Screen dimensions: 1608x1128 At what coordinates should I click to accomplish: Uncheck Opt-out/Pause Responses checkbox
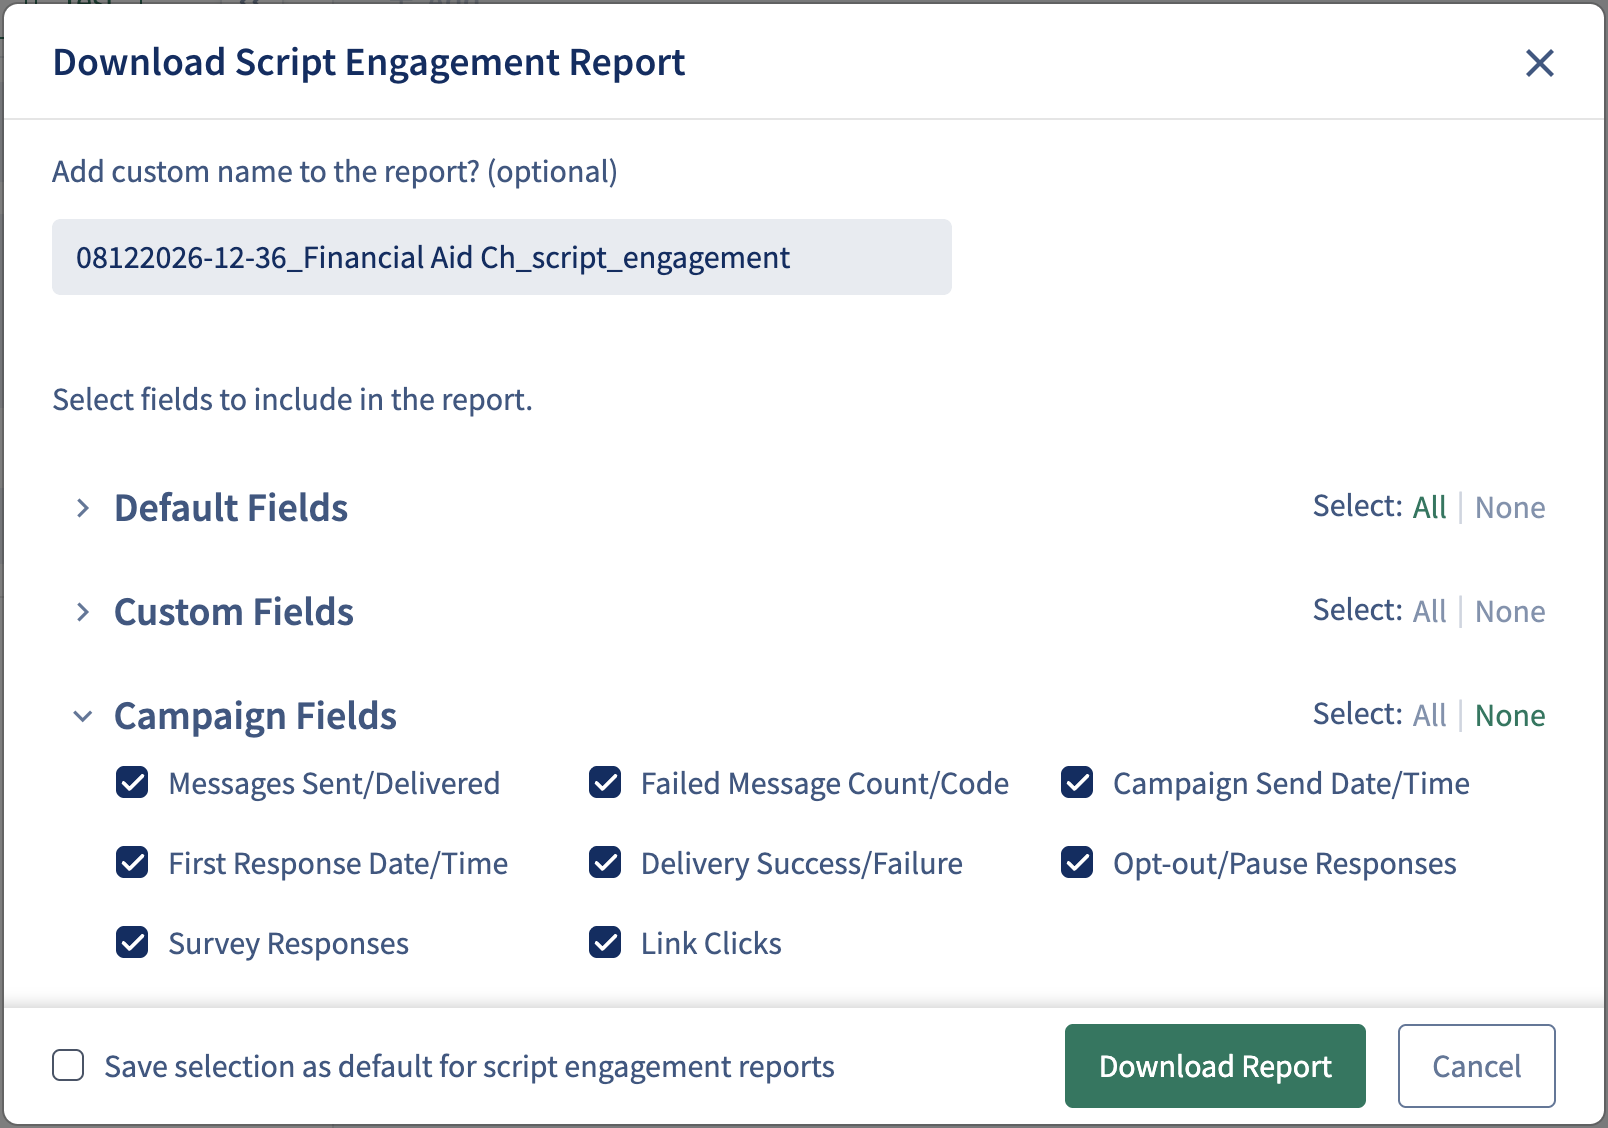(1077, 862)
